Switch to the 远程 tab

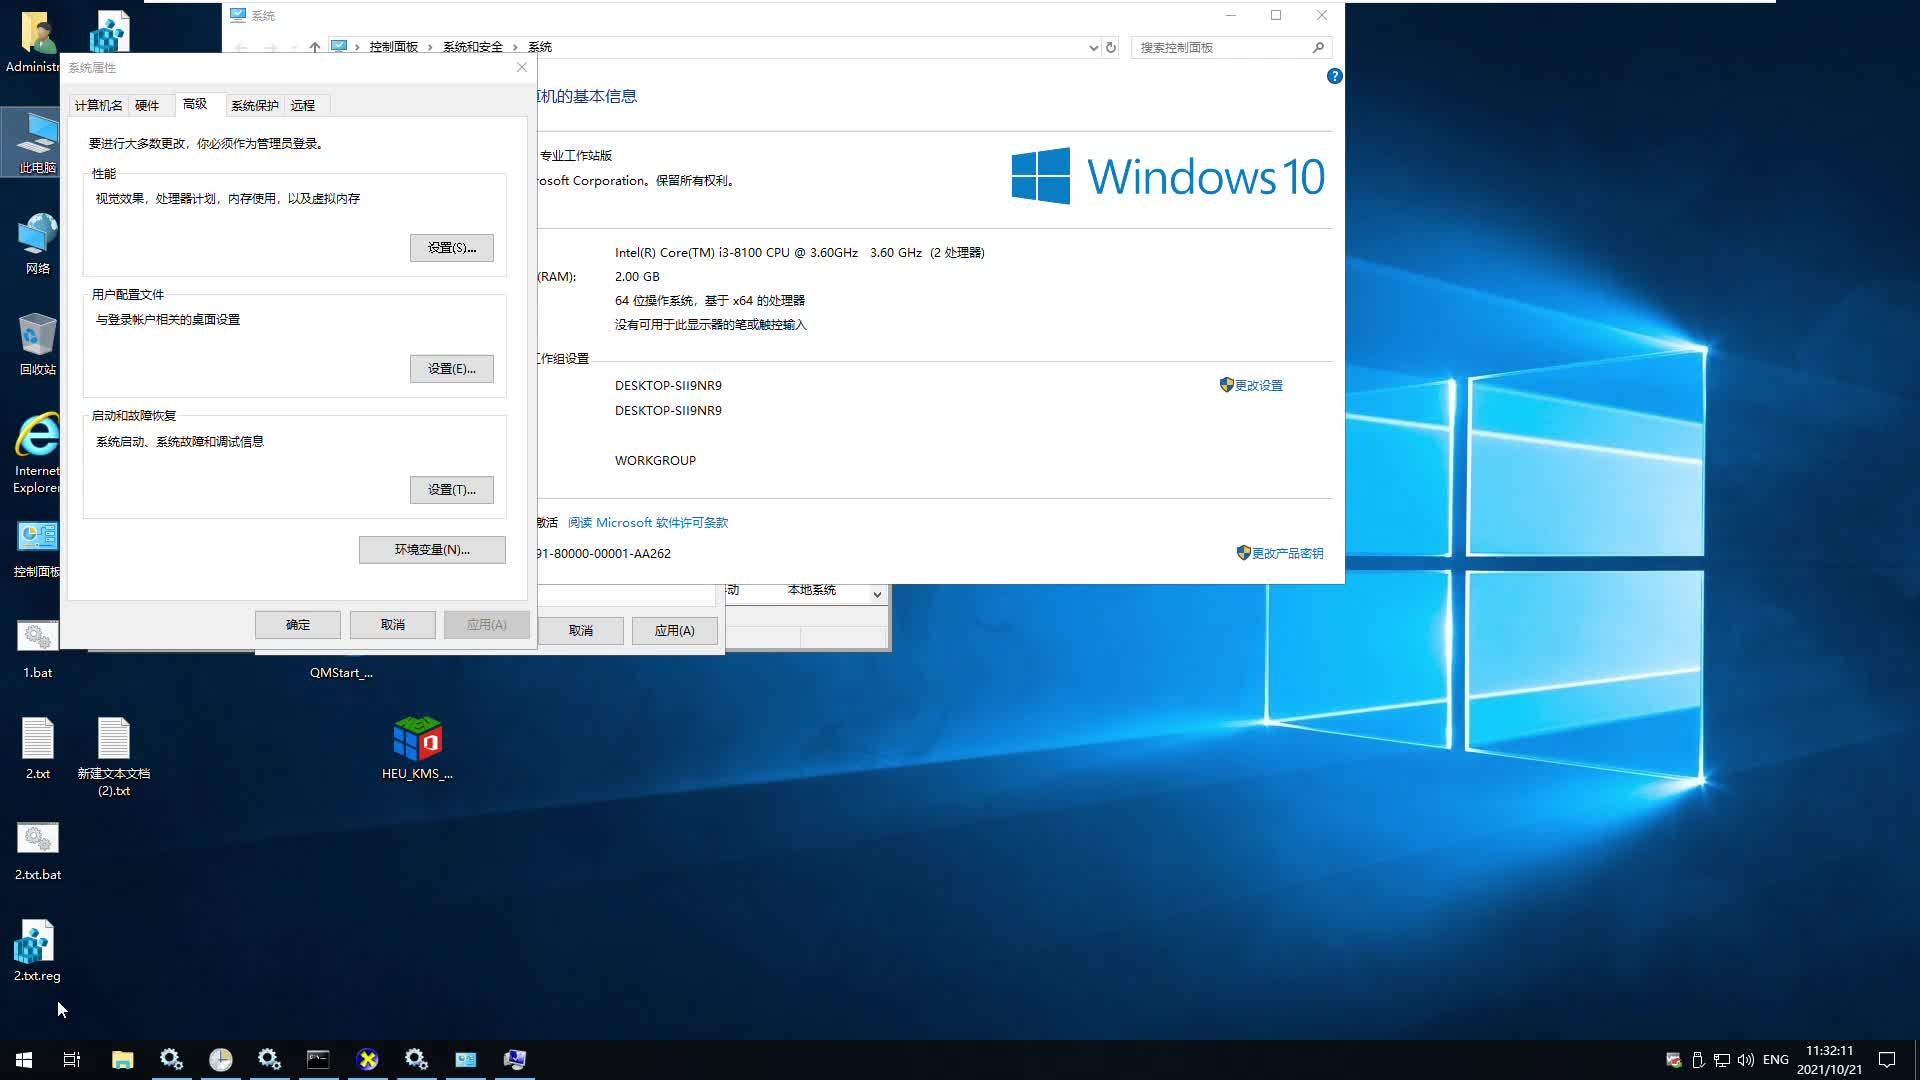302,105
